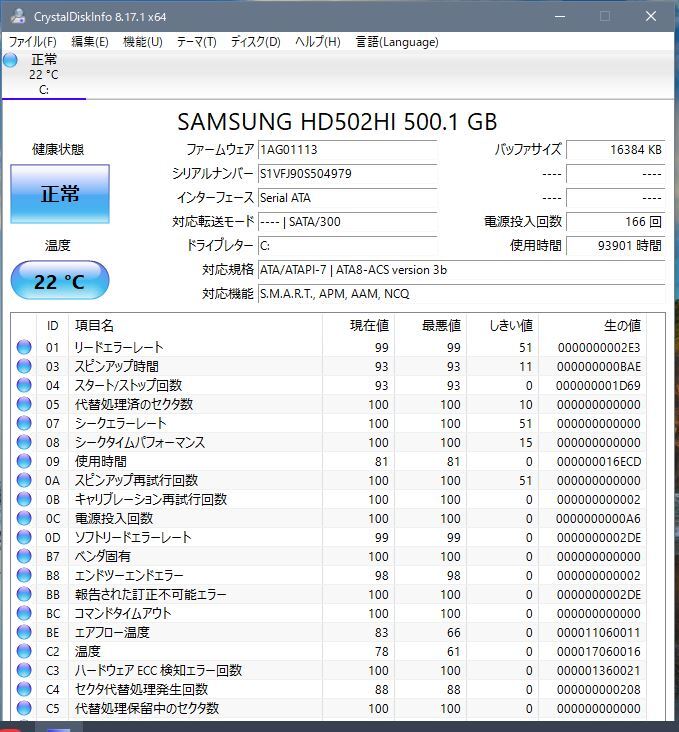Open the ディスク(D) menu

pyautogui.click(x=255, y=42)
